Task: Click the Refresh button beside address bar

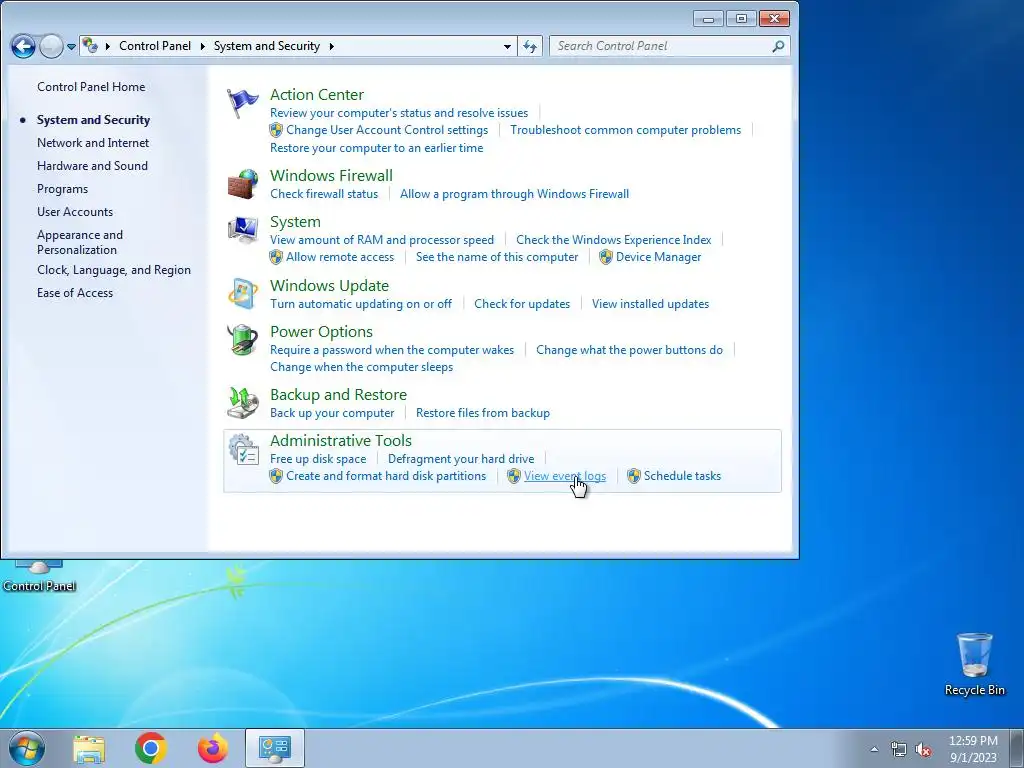Action: 530,46
